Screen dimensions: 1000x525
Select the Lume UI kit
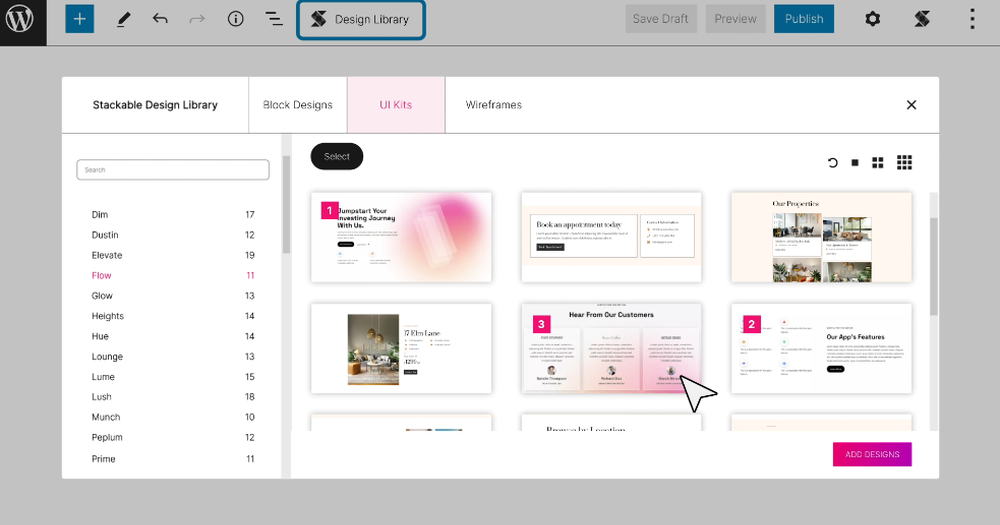coord(173,376)
